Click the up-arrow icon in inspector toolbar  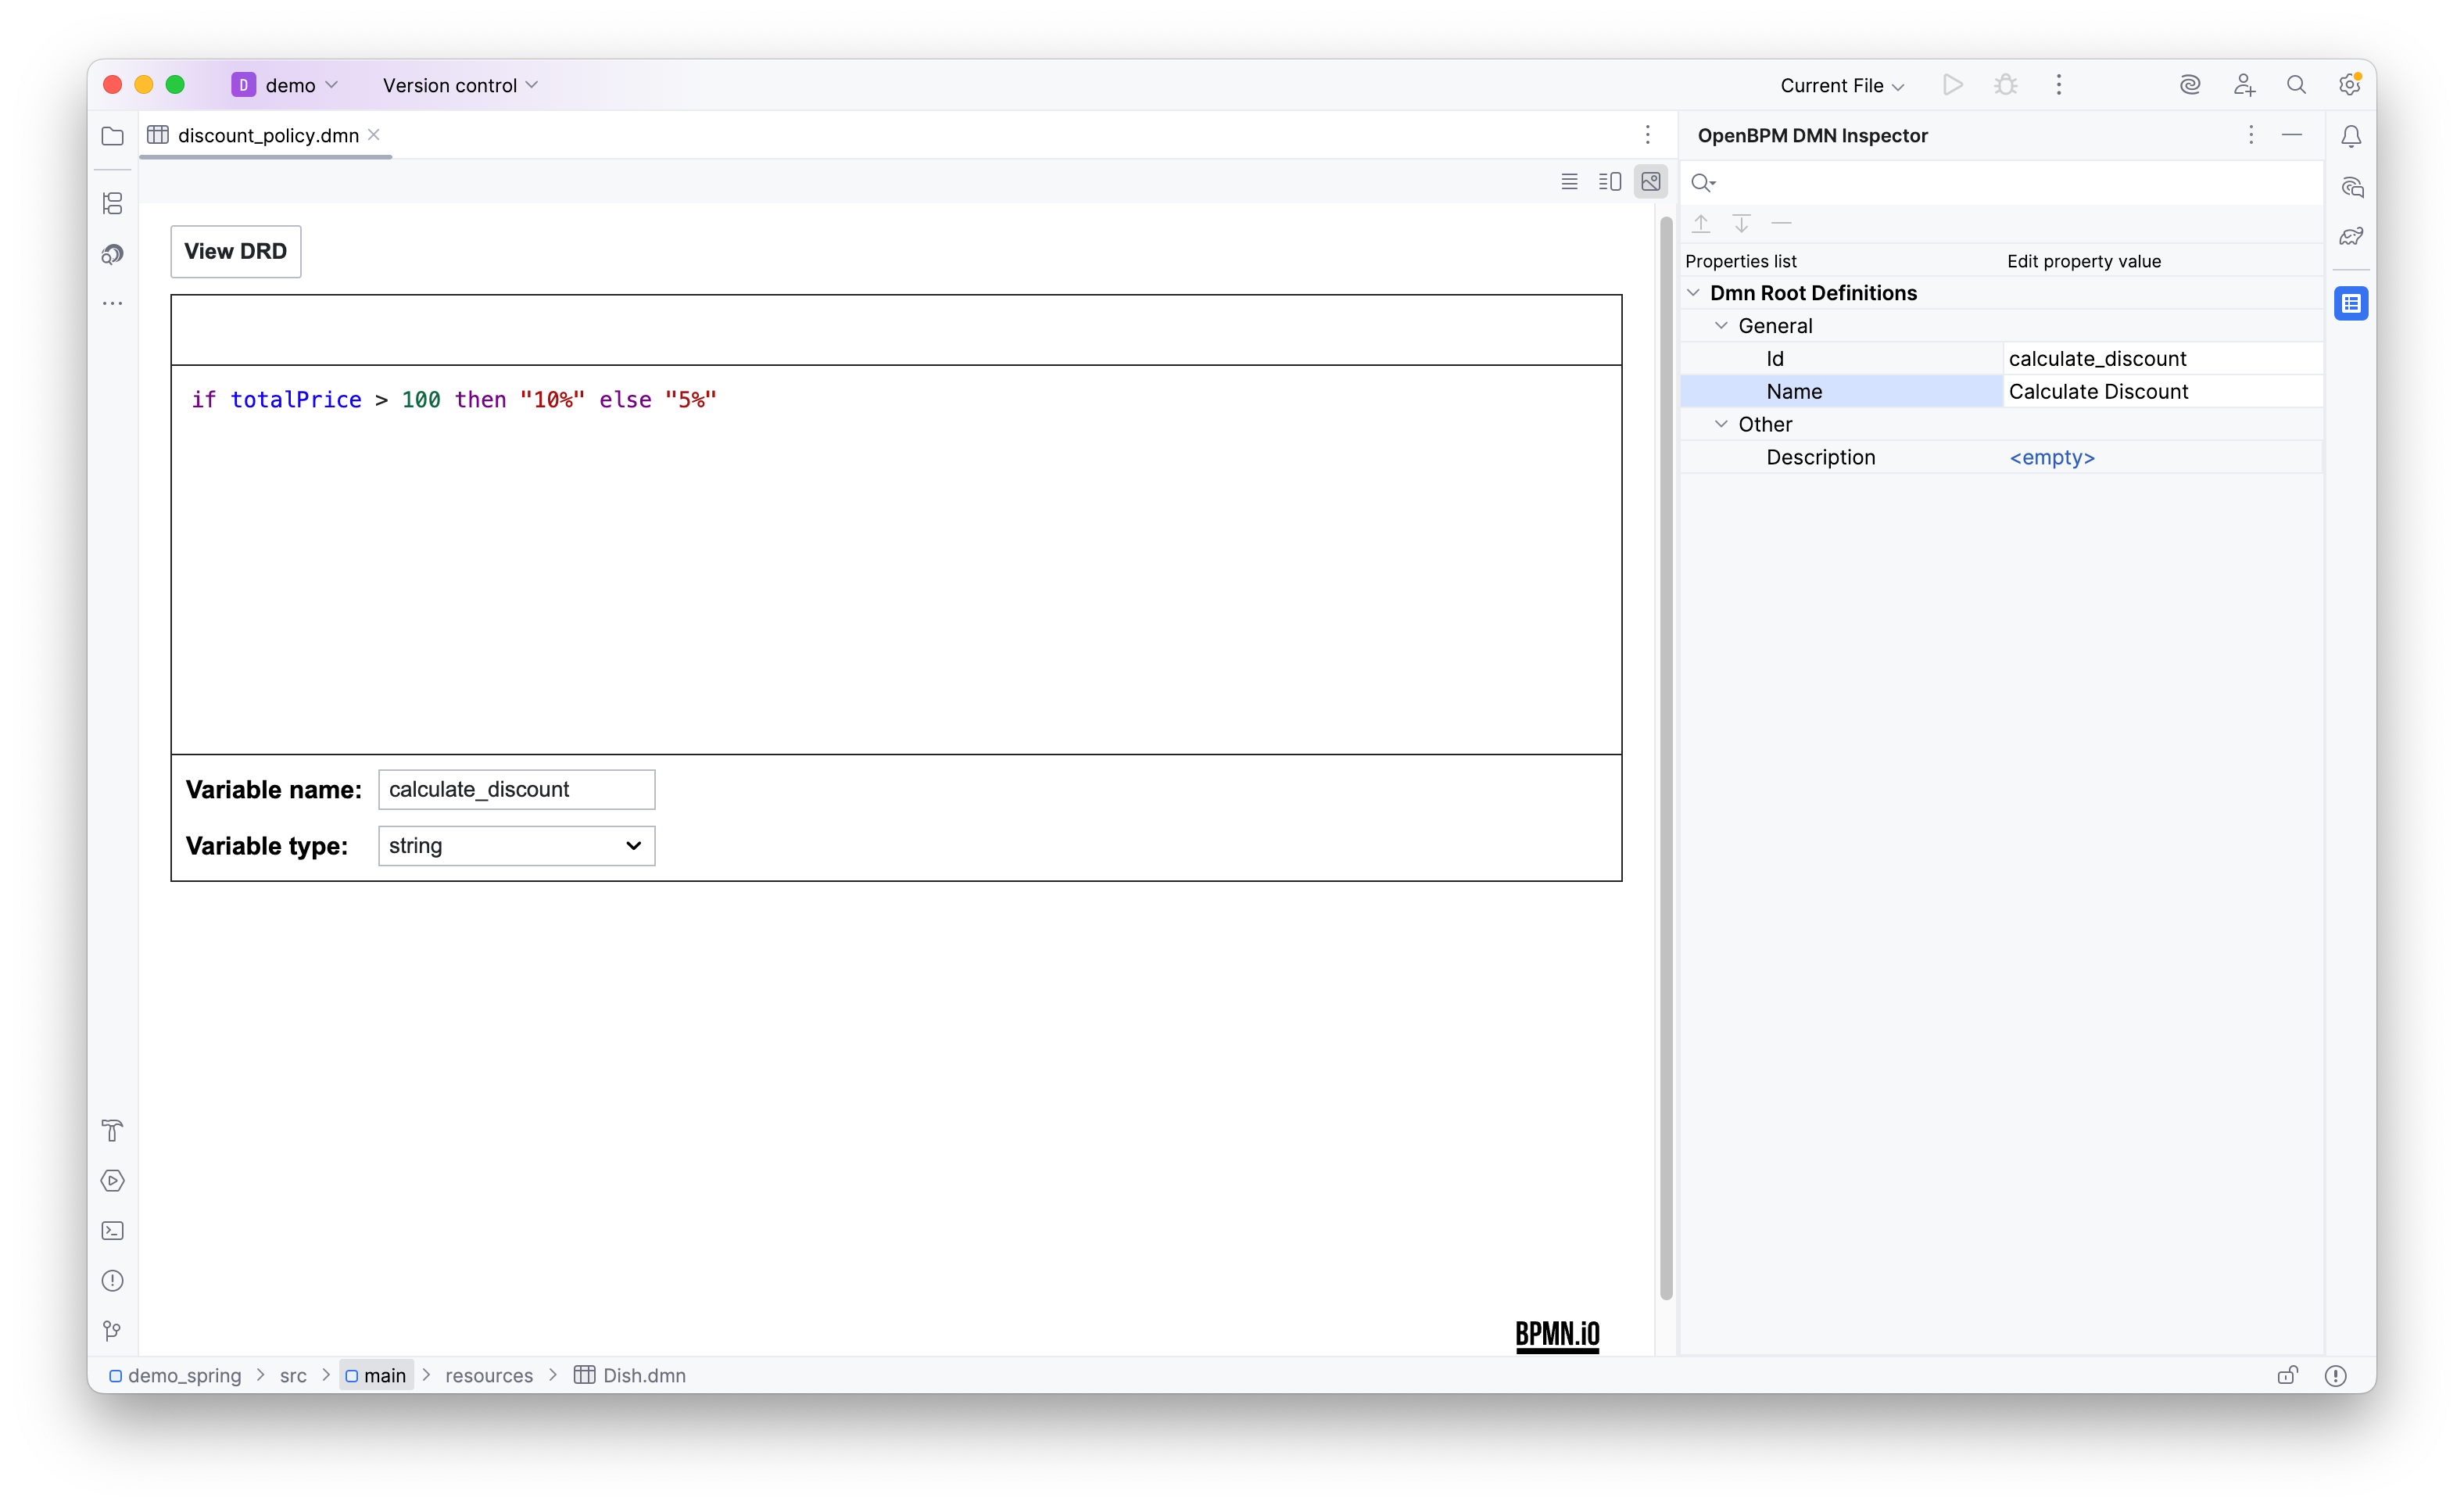1701,224
